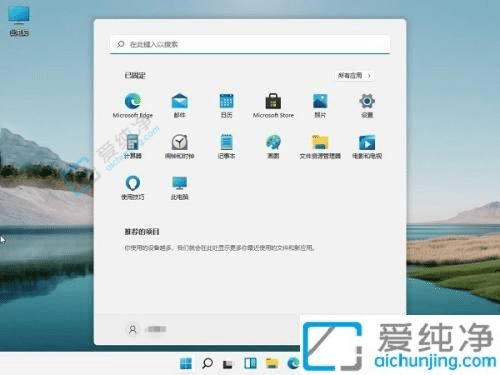The image size is (500, 375).
Task: Open Microsoft Edge from pinned apps
Action: click(x=133, y=105)
